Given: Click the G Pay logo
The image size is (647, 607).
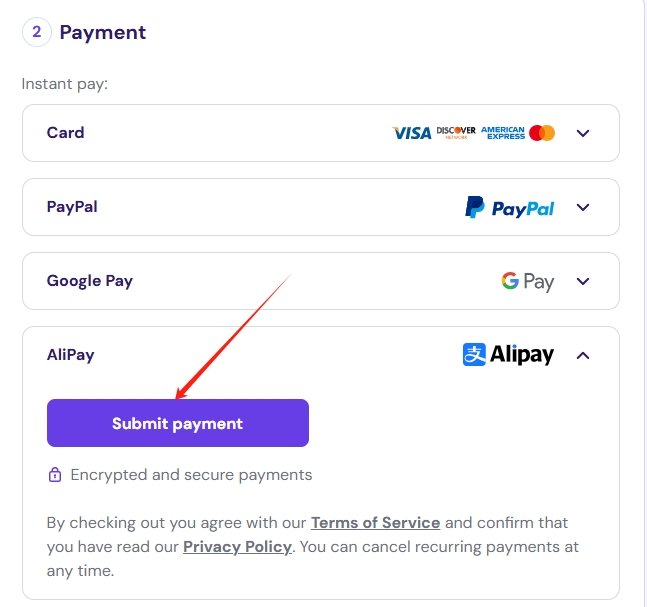Looking at the screenshot, I should click(x=527, y=282).
